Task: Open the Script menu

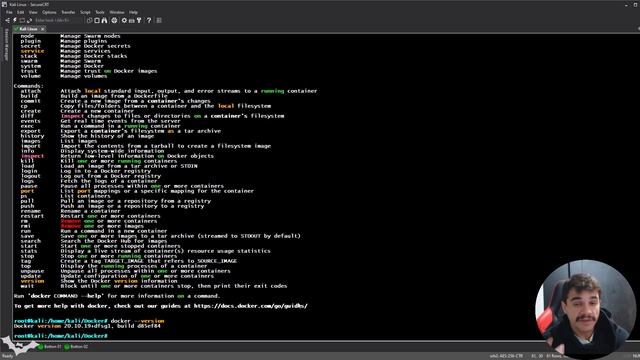Action: [x=85, y=12]
